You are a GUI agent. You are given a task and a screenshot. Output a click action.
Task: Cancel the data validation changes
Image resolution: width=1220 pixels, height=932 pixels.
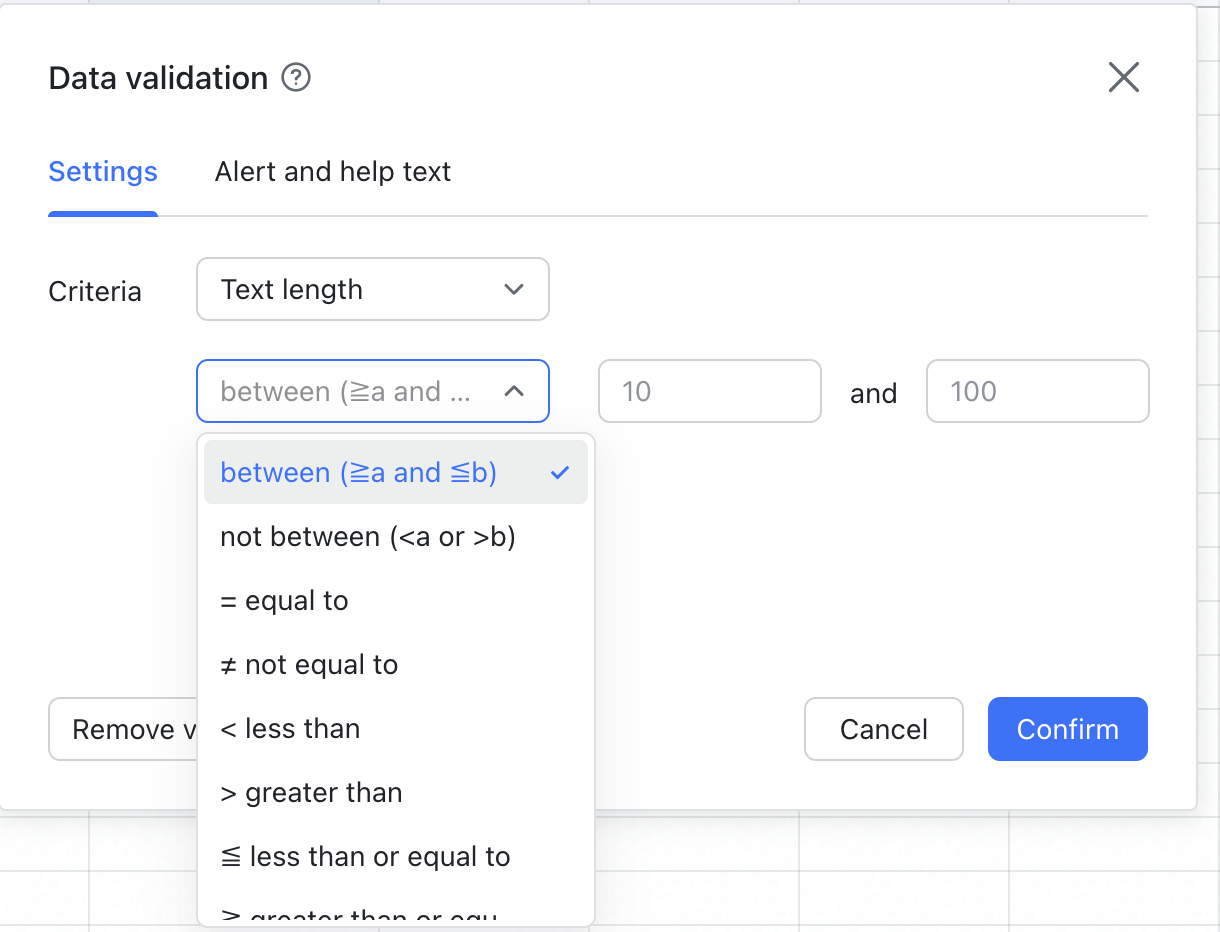tap(883, 729)
